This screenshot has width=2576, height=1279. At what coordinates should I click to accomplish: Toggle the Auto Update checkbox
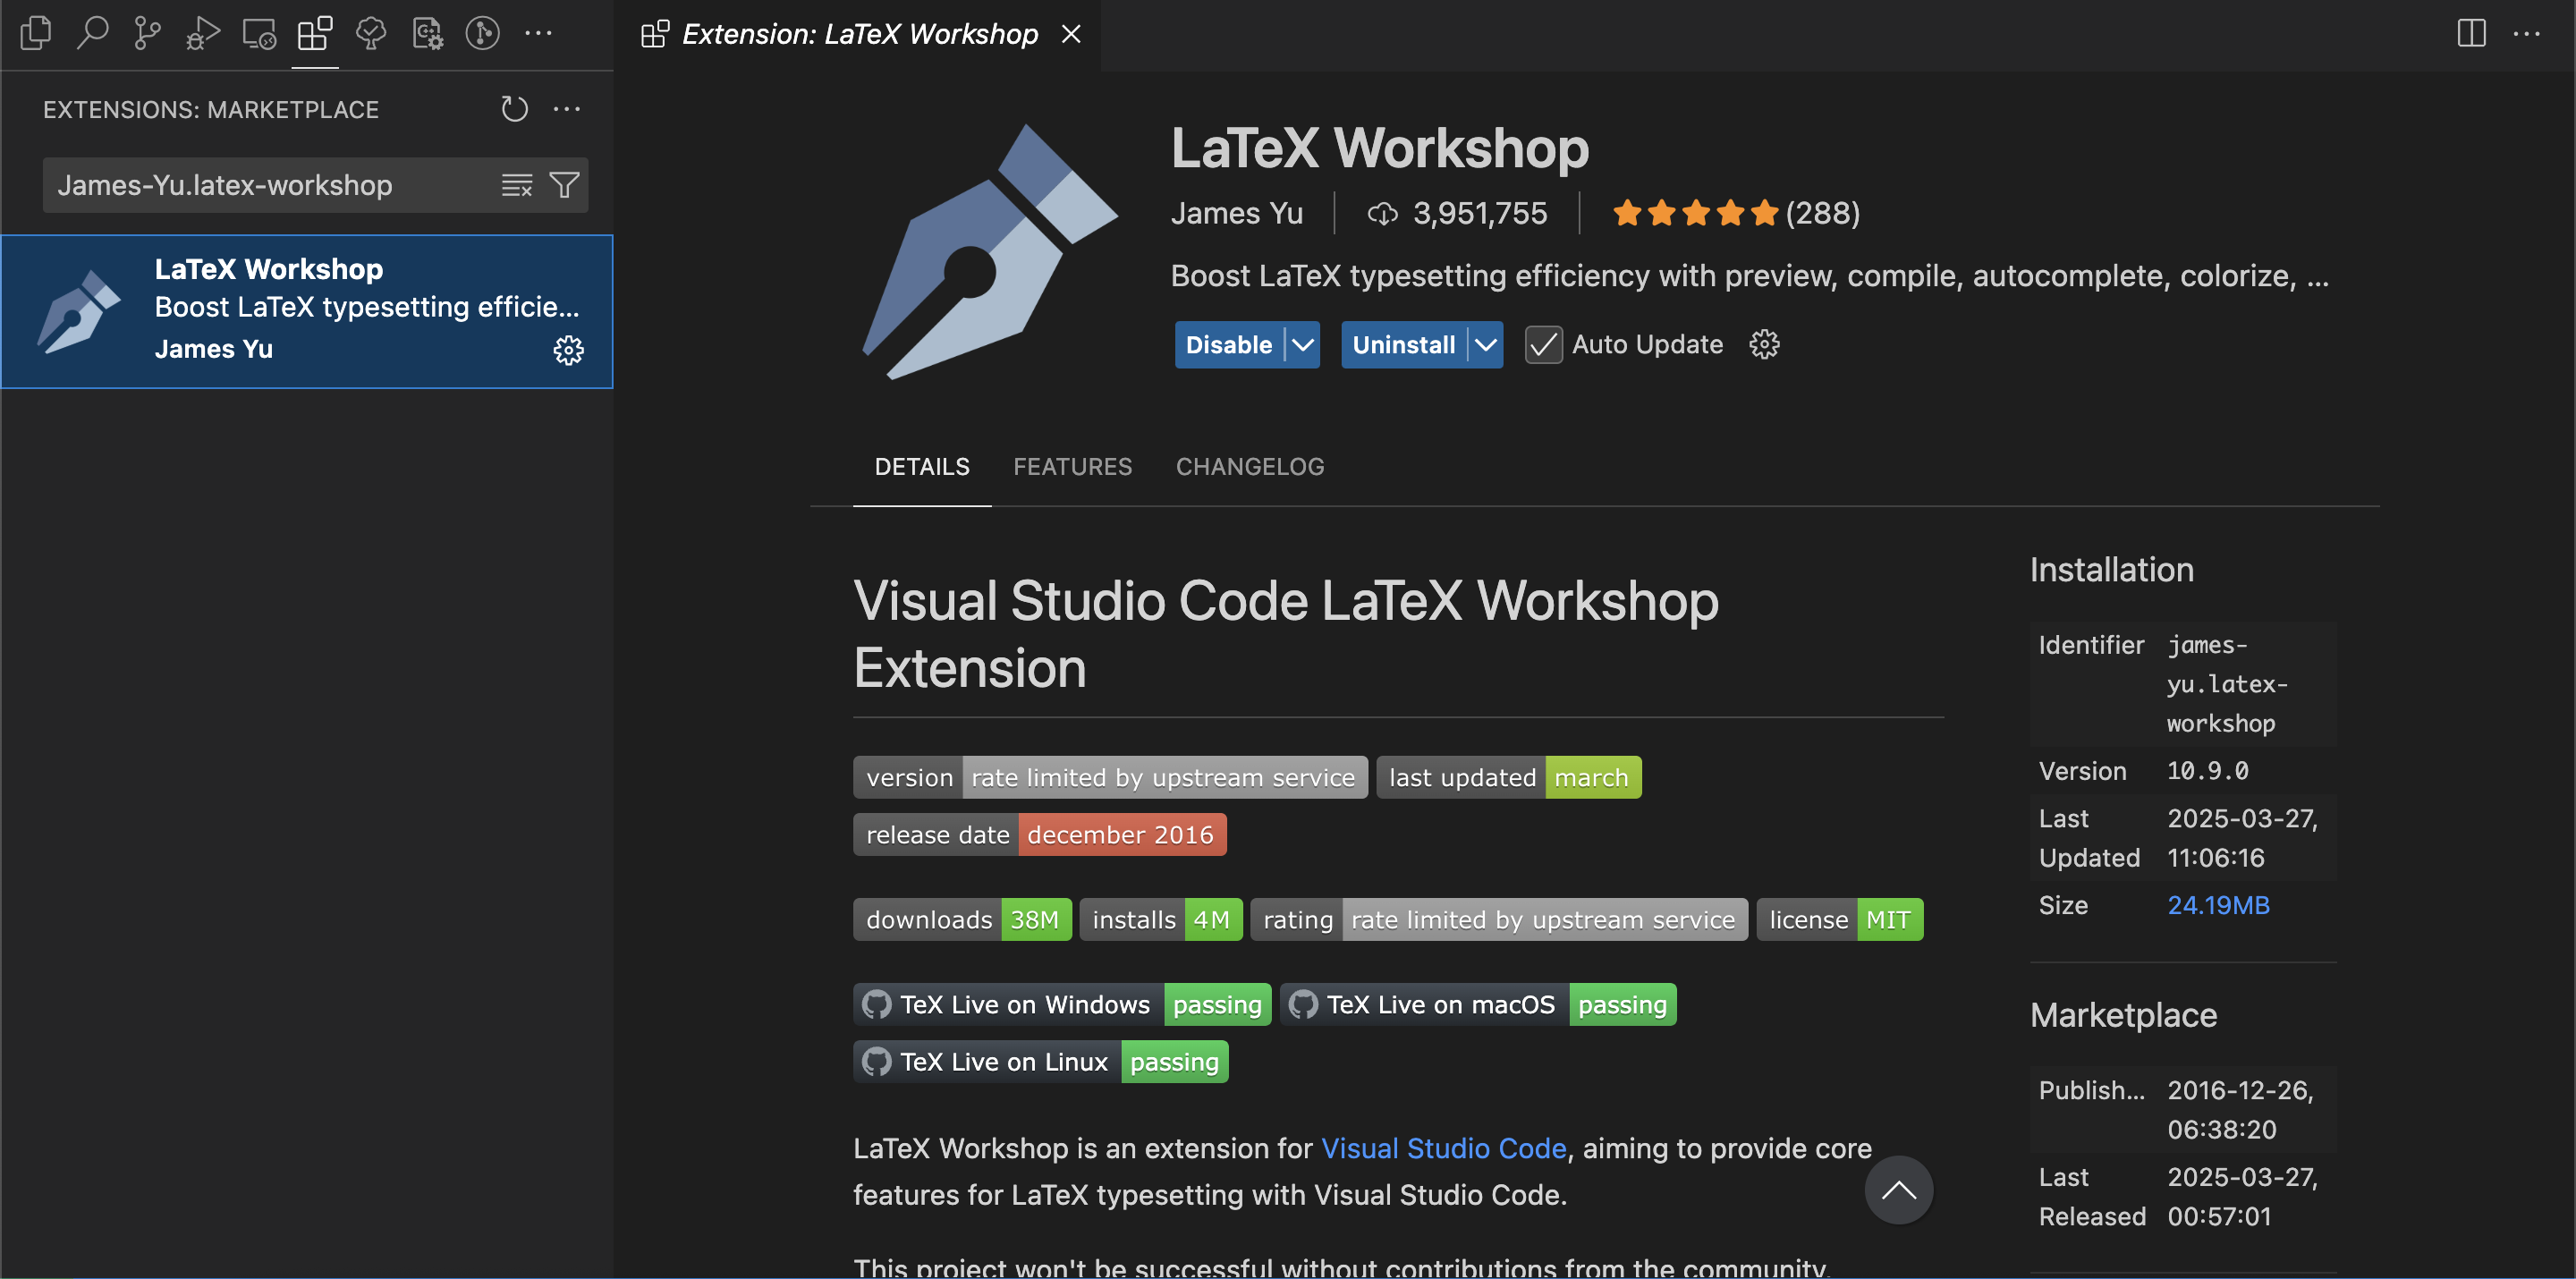click(1543, 345)
